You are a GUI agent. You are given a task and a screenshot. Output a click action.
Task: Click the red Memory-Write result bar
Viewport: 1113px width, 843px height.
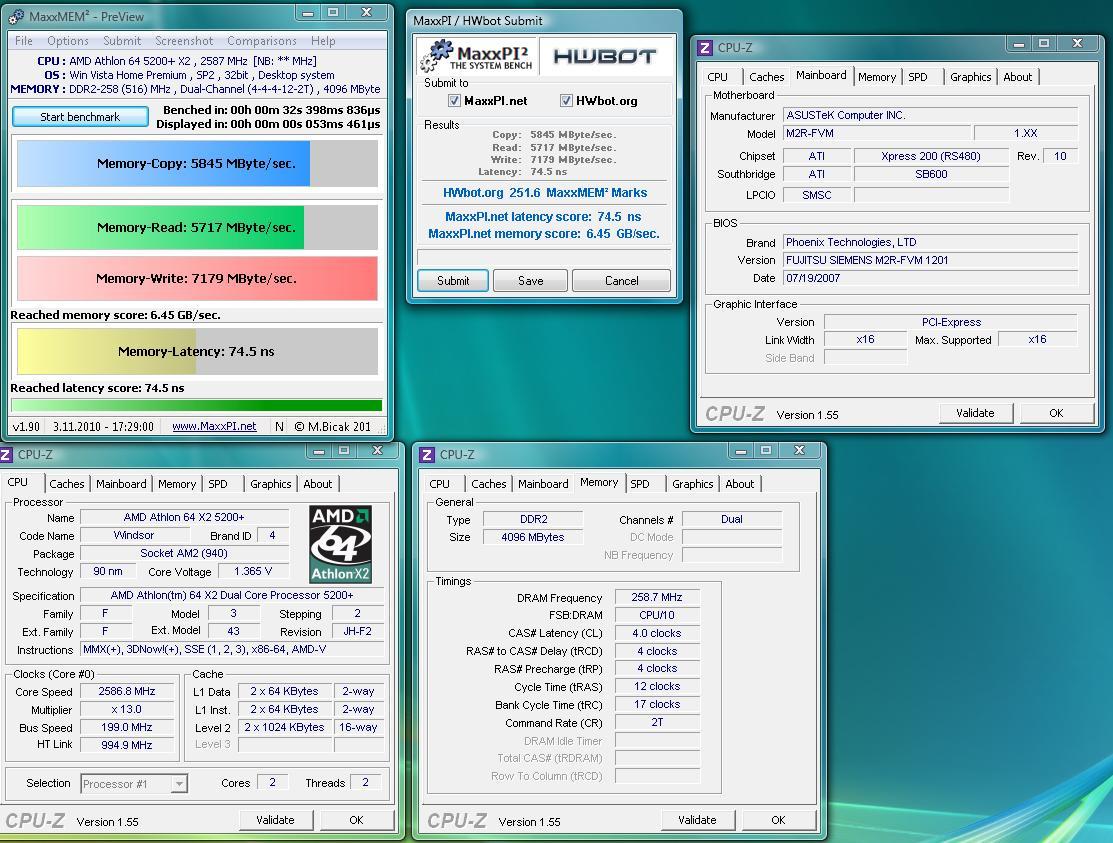197,278
